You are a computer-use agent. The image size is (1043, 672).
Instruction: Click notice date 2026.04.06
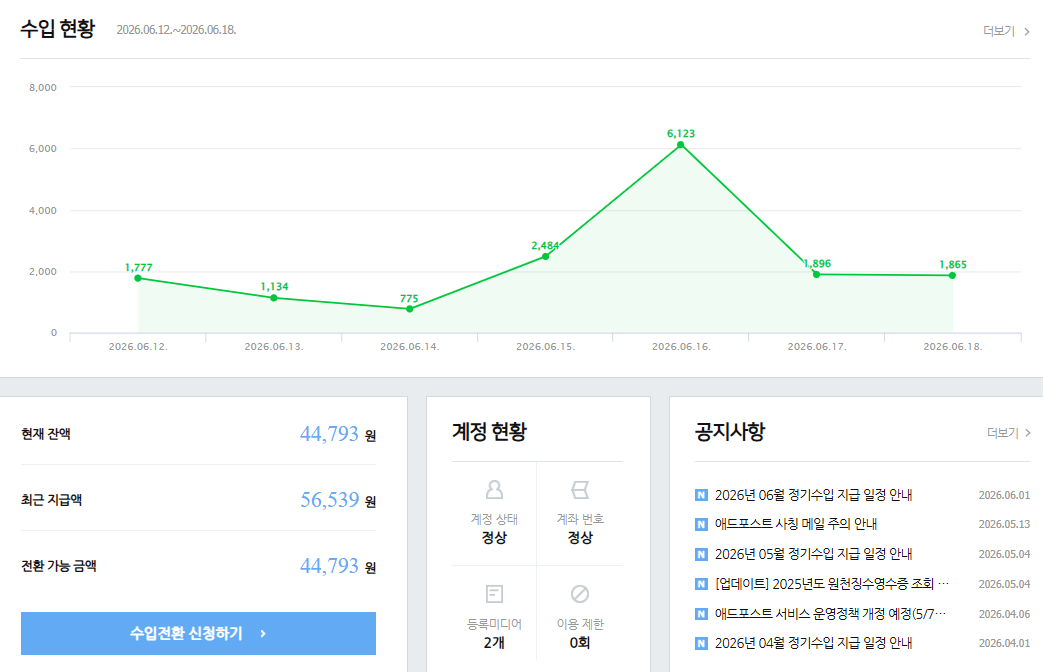pos(1004,613)
